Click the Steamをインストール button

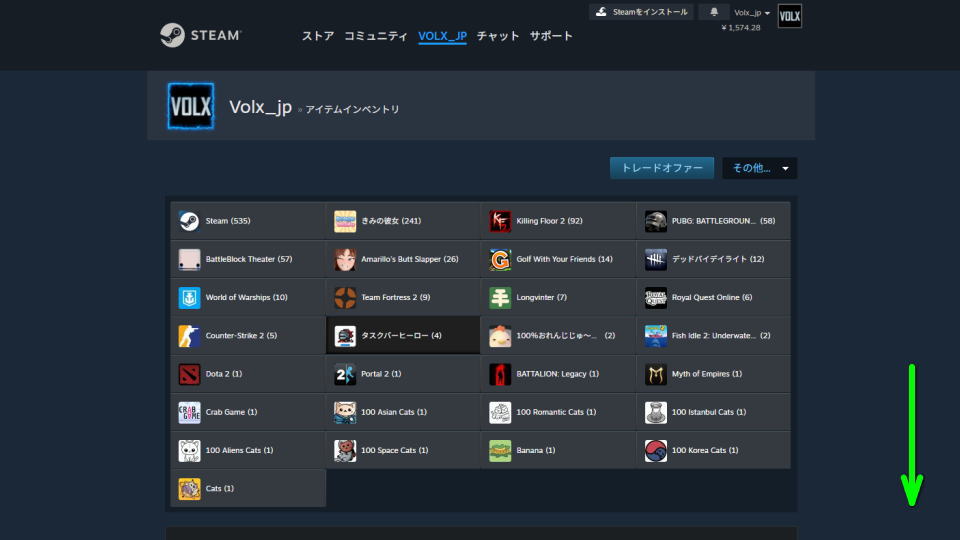coord(641,12)
